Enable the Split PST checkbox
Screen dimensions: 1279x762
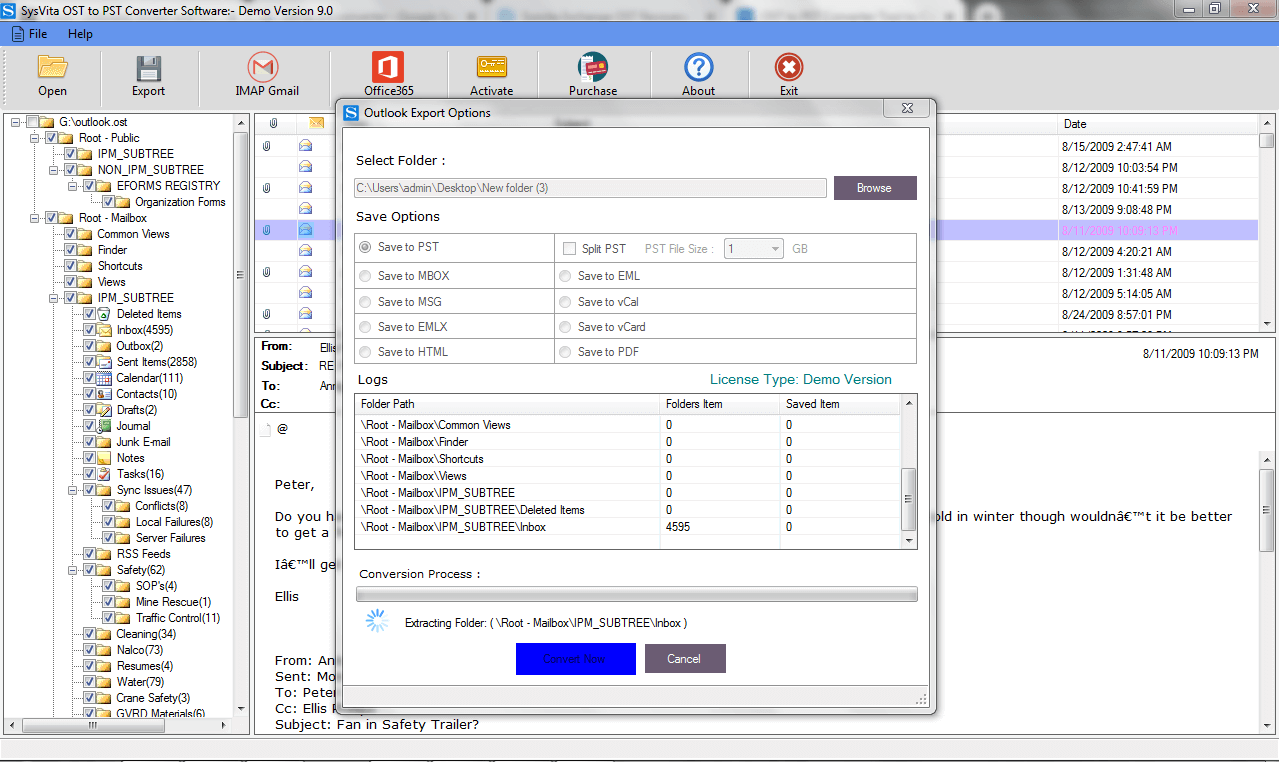click(x=570, y=247)
